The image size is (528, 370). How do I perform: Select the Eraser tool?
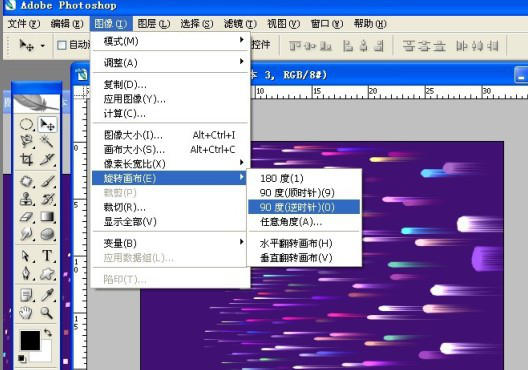tap(26, 216)
